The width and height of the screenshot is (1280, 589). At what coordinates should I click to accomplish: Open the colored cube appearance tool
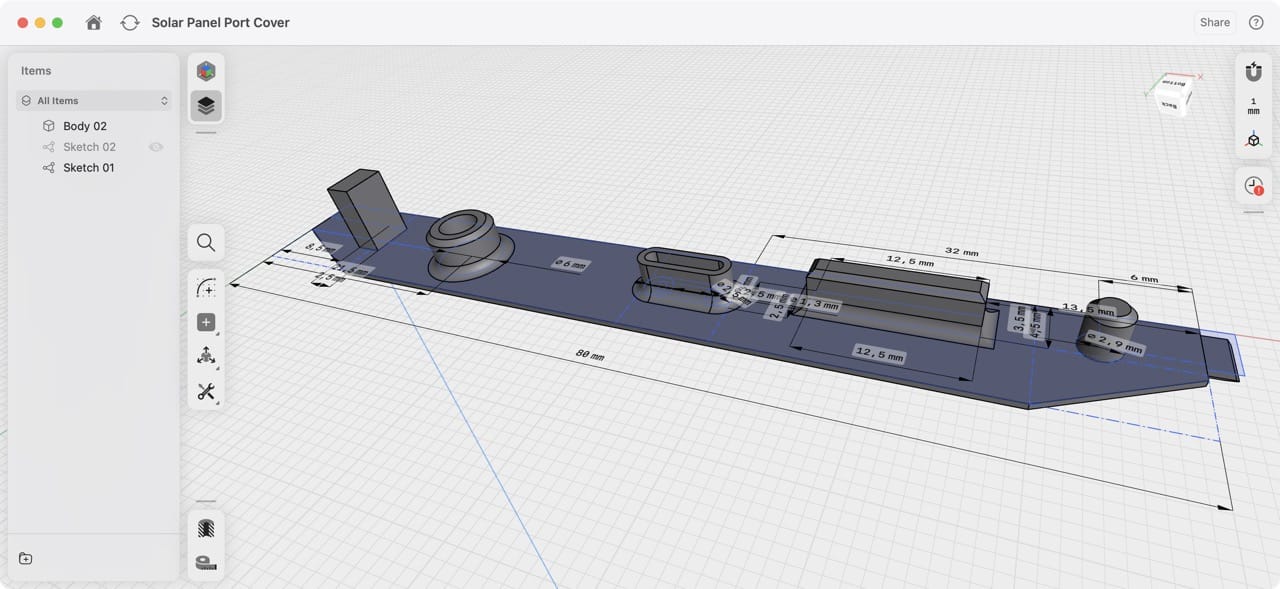click(206, 71)
